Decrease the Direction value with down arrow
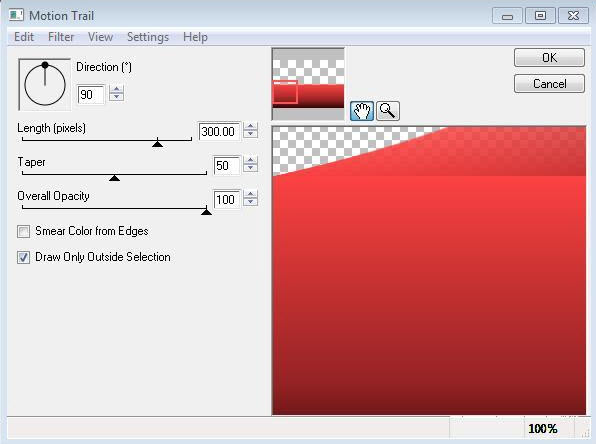The image size is (596, 444). click(116, 97)
